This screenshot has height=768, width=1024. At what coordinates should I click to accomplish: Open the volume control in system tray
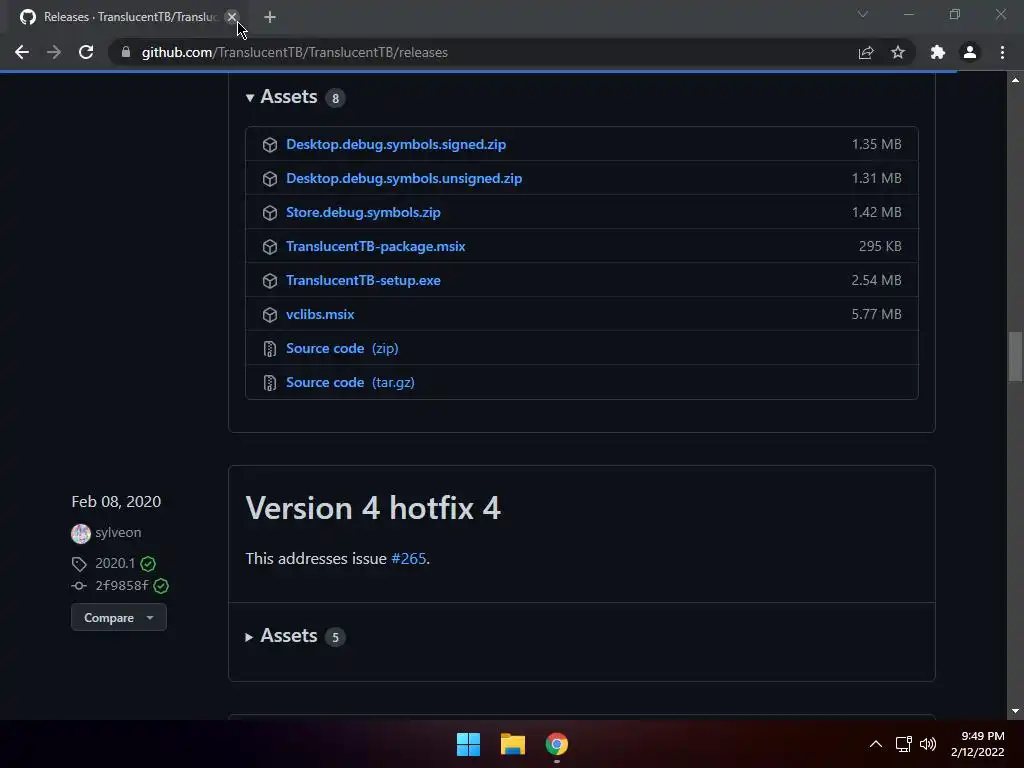[927, 744]
